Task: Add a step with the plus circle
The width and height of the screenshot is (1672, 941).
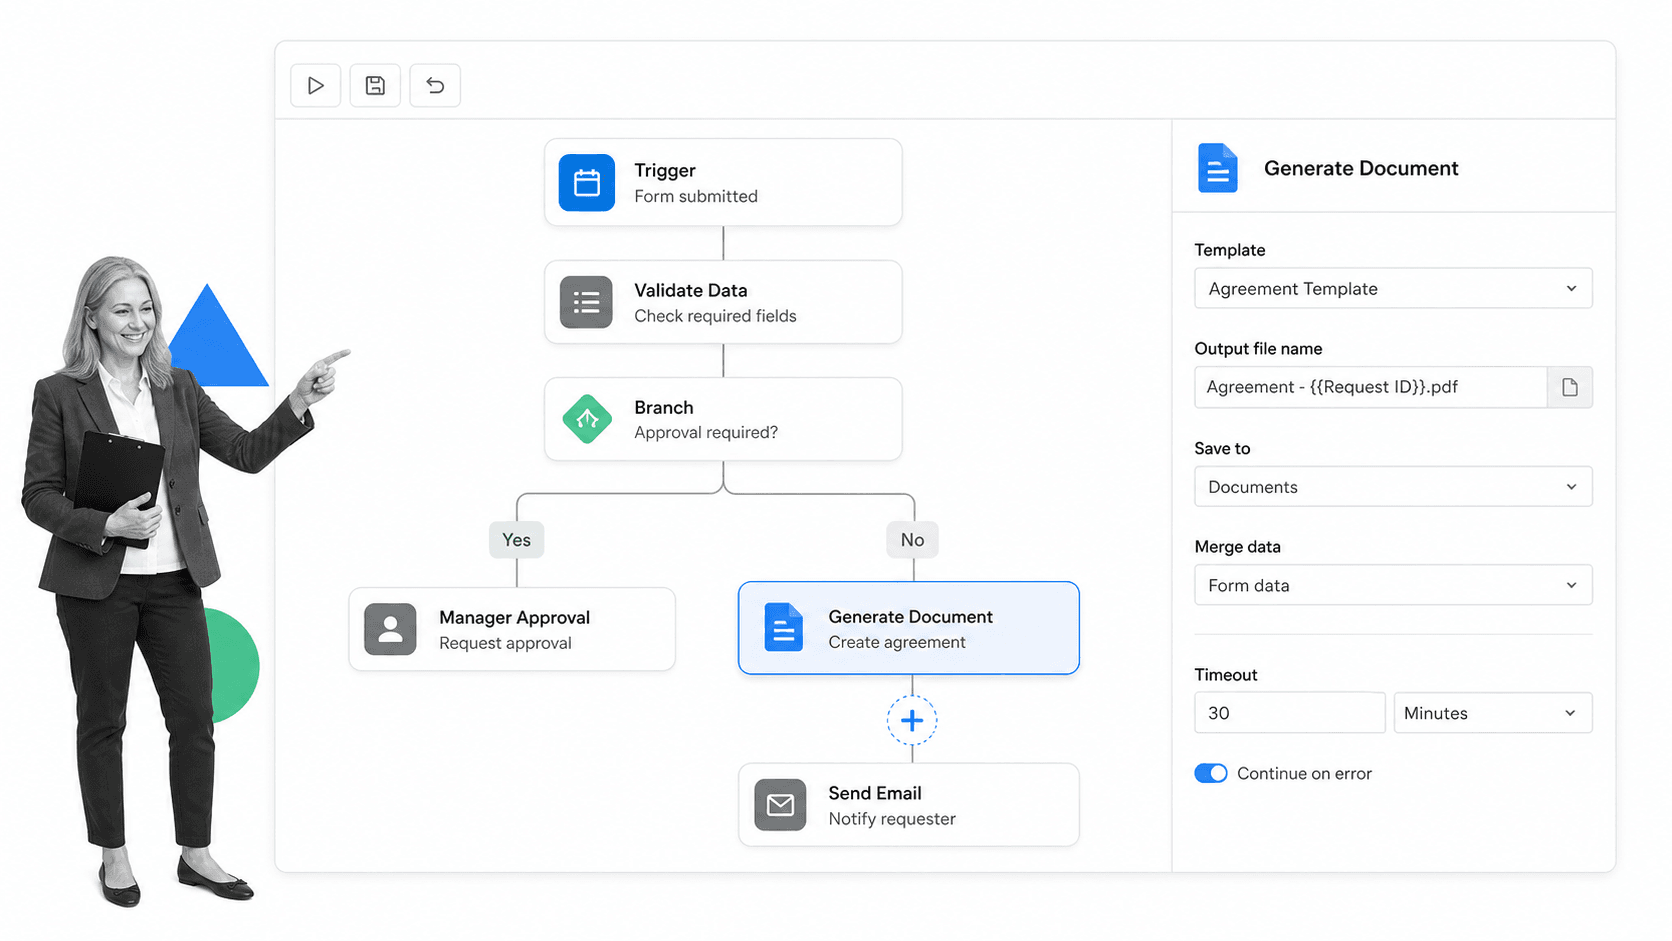Action: [x=912, y=720]
